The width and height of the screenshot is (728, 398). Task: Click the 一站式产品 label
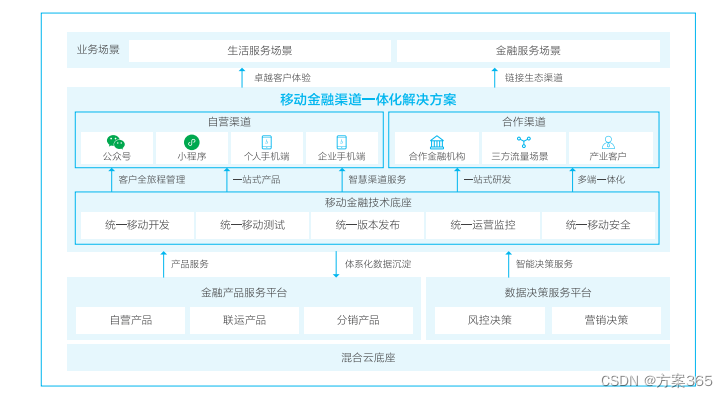(256, 180)
